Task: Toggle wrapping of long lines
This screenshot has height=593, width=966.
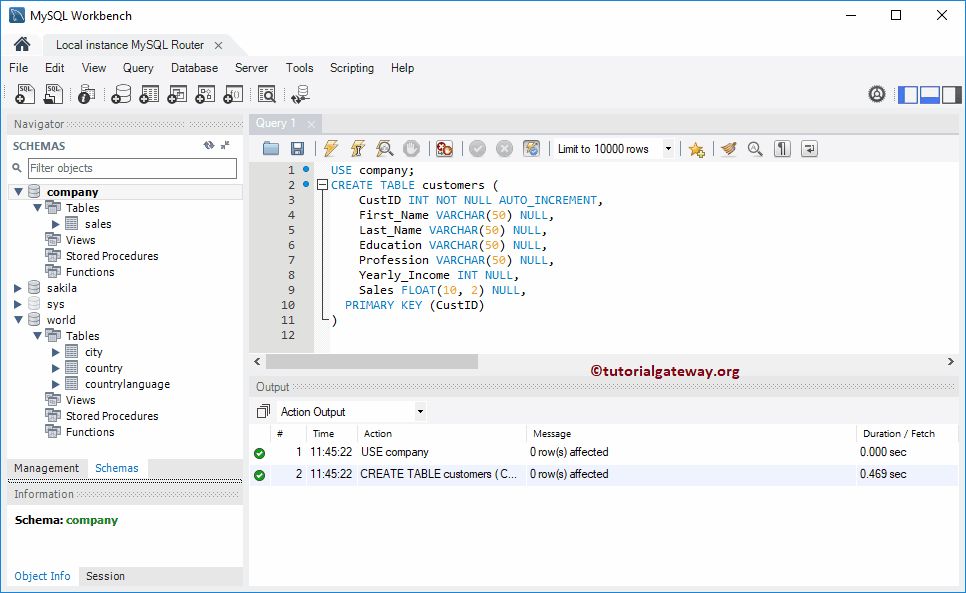Action: pyautogui.click(x=810, y=148)
